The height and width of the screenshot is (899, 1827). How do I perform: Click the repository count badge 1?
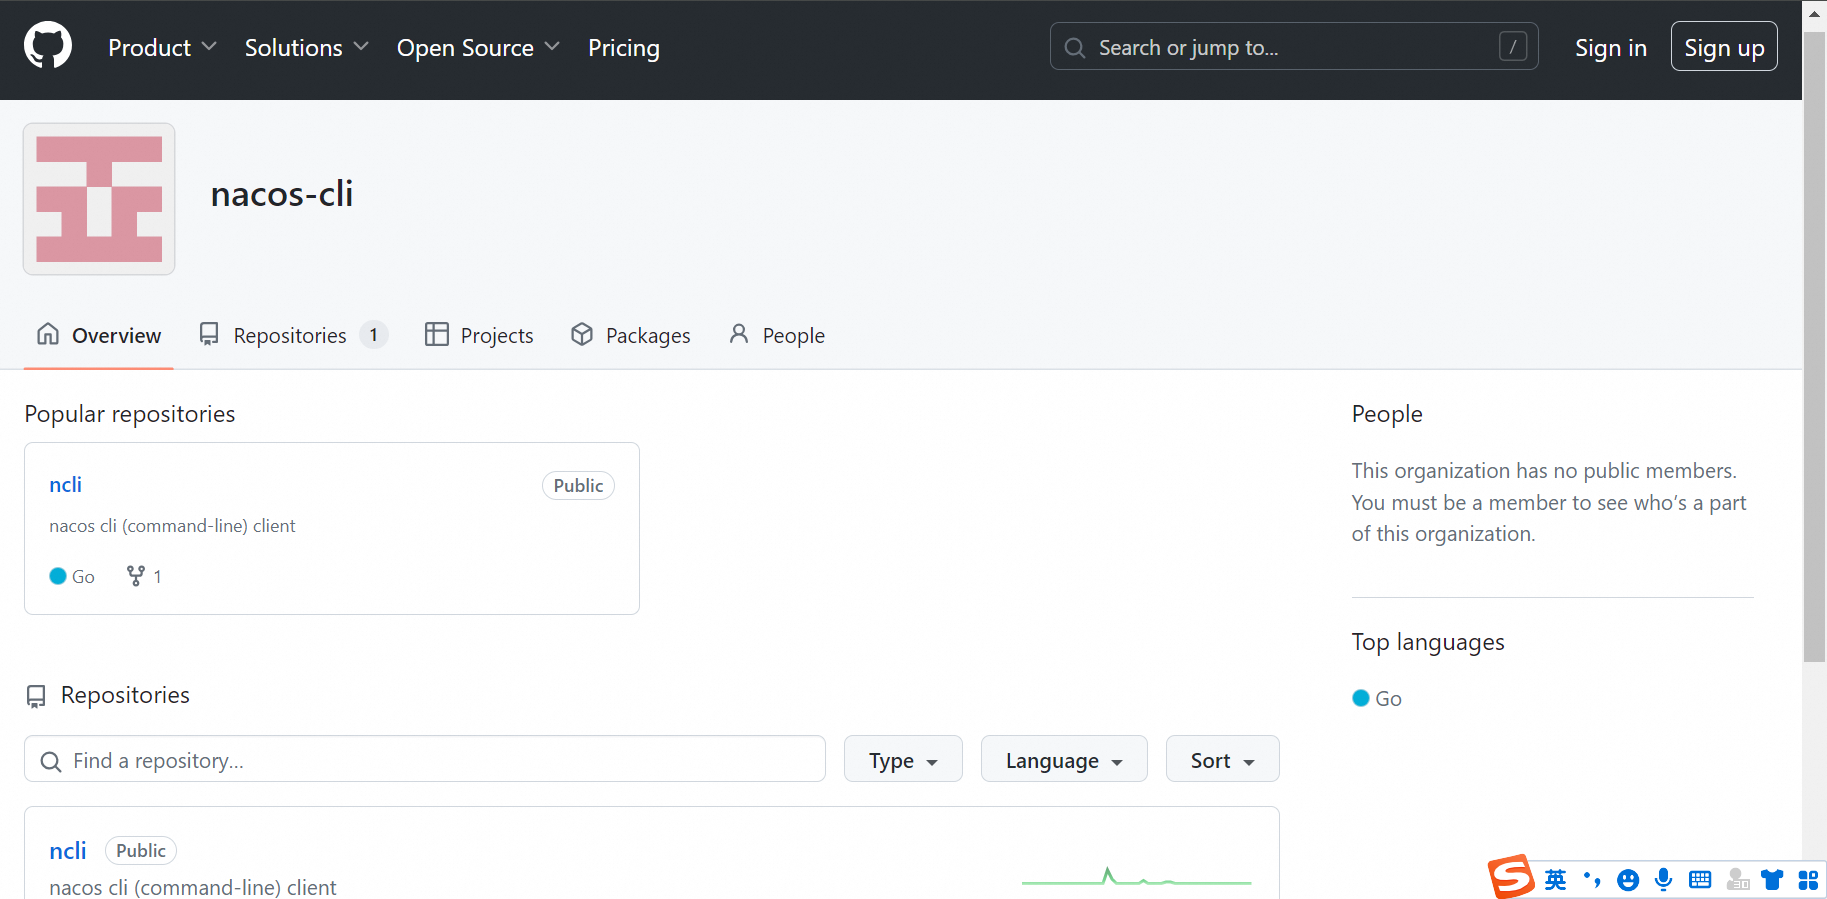point(373,335)
